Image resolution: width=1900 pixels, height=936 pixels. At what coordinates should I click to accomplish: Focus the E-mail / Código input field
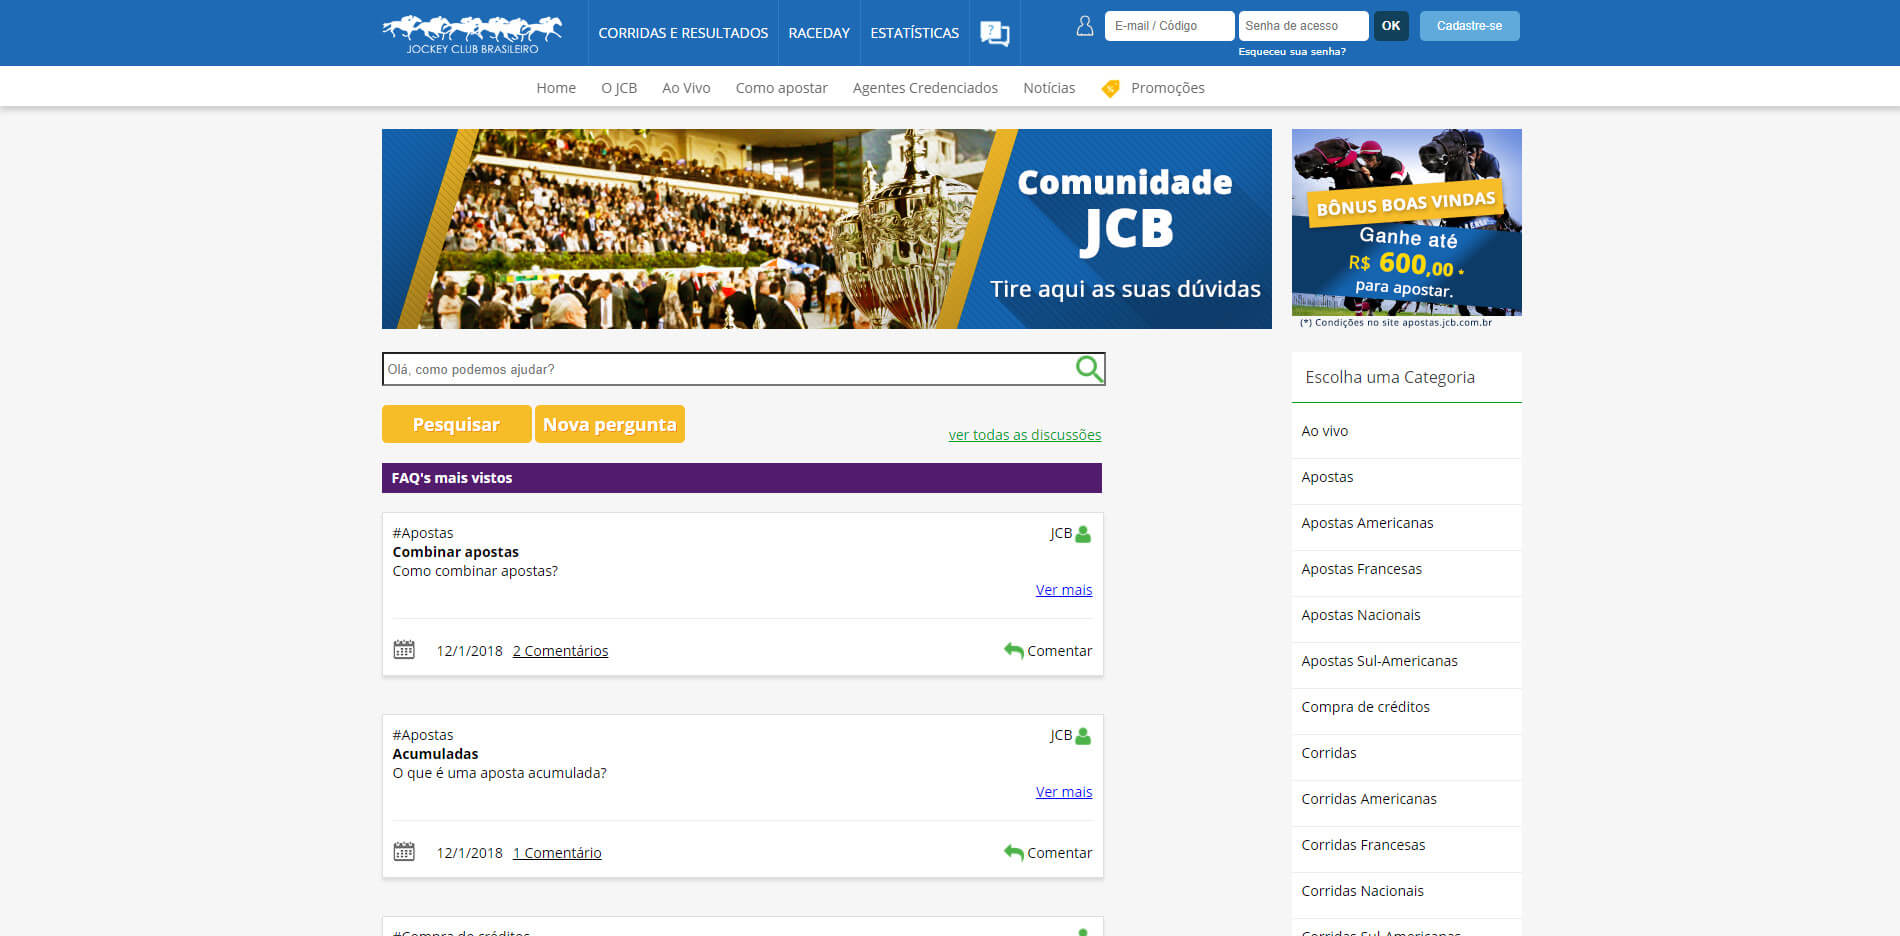click(1169, 26)
